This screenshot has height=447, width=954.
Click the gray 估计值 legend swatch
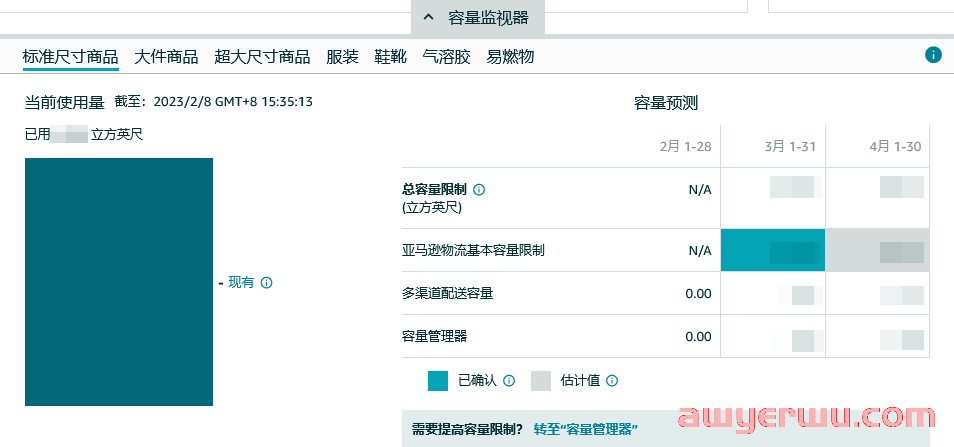541,381
